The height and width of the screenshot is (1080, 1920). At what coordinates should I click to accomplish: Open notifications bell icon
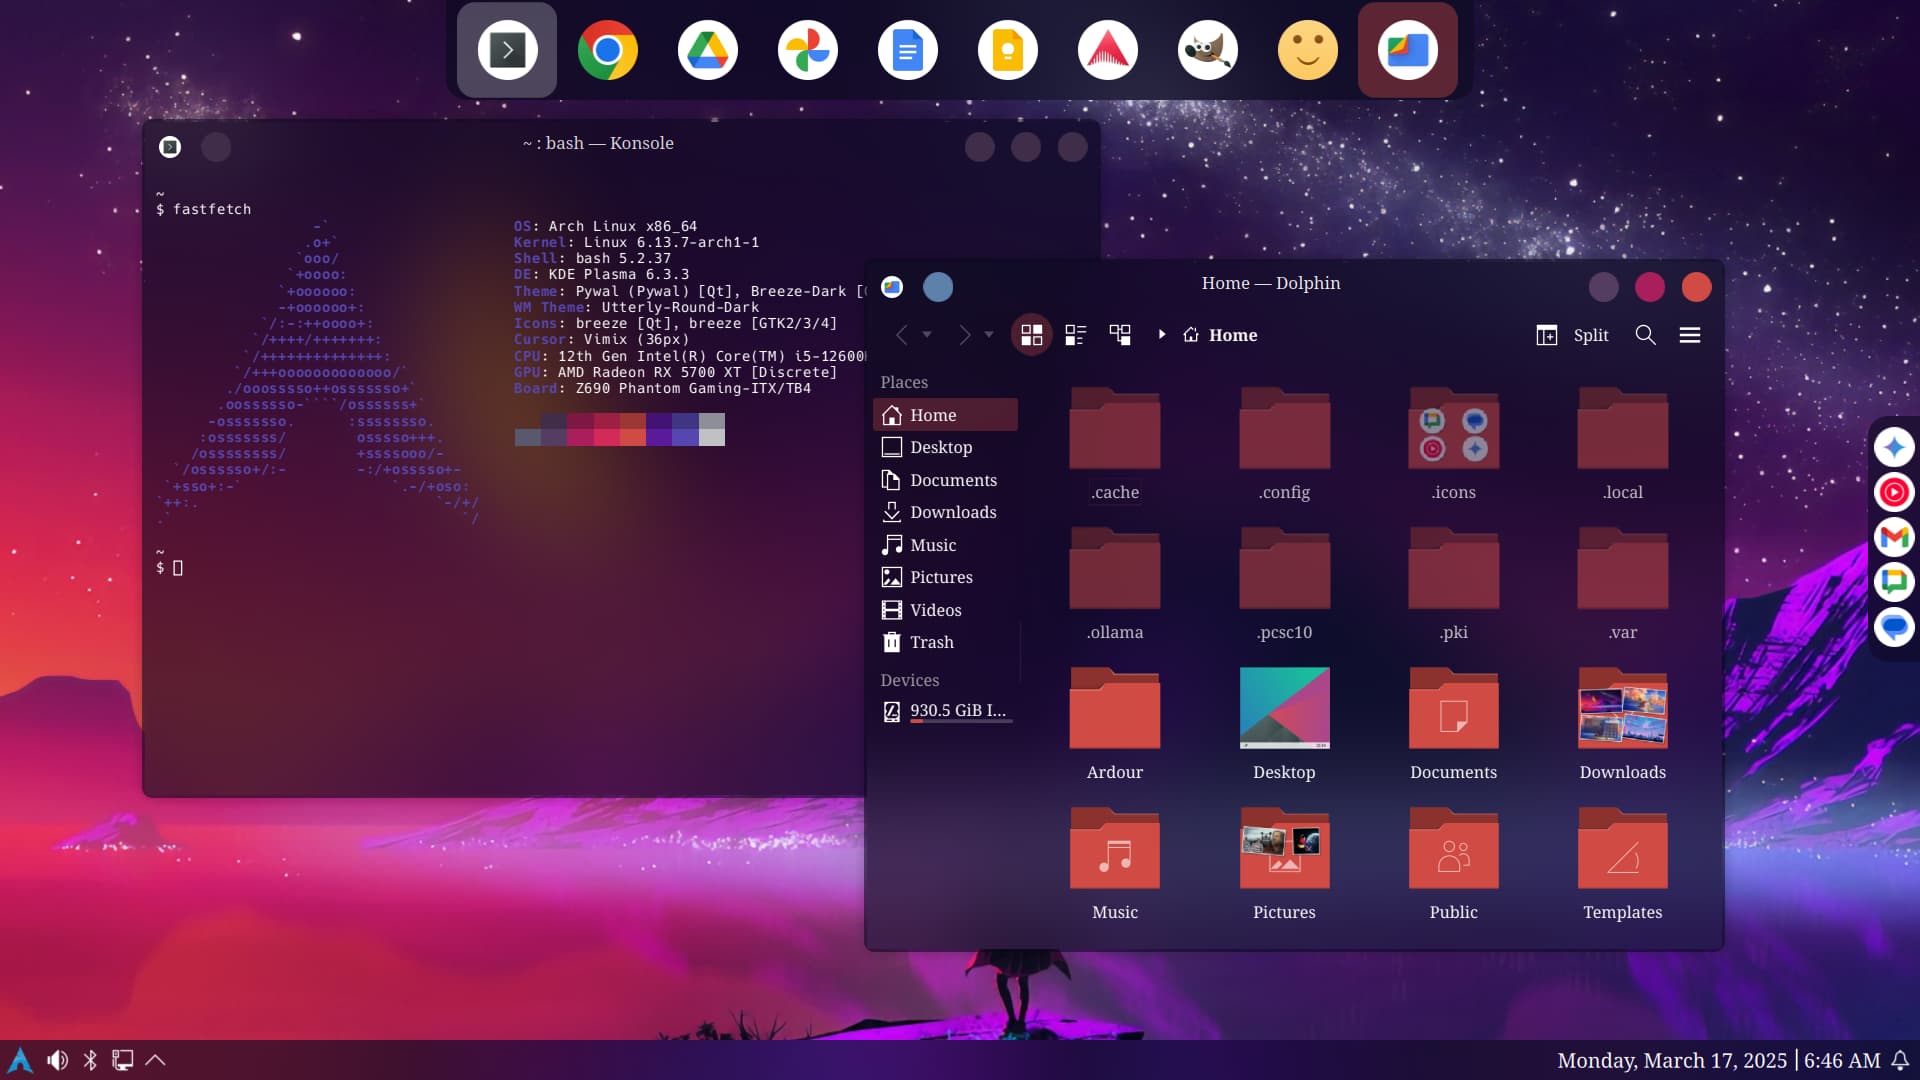1900,1060
